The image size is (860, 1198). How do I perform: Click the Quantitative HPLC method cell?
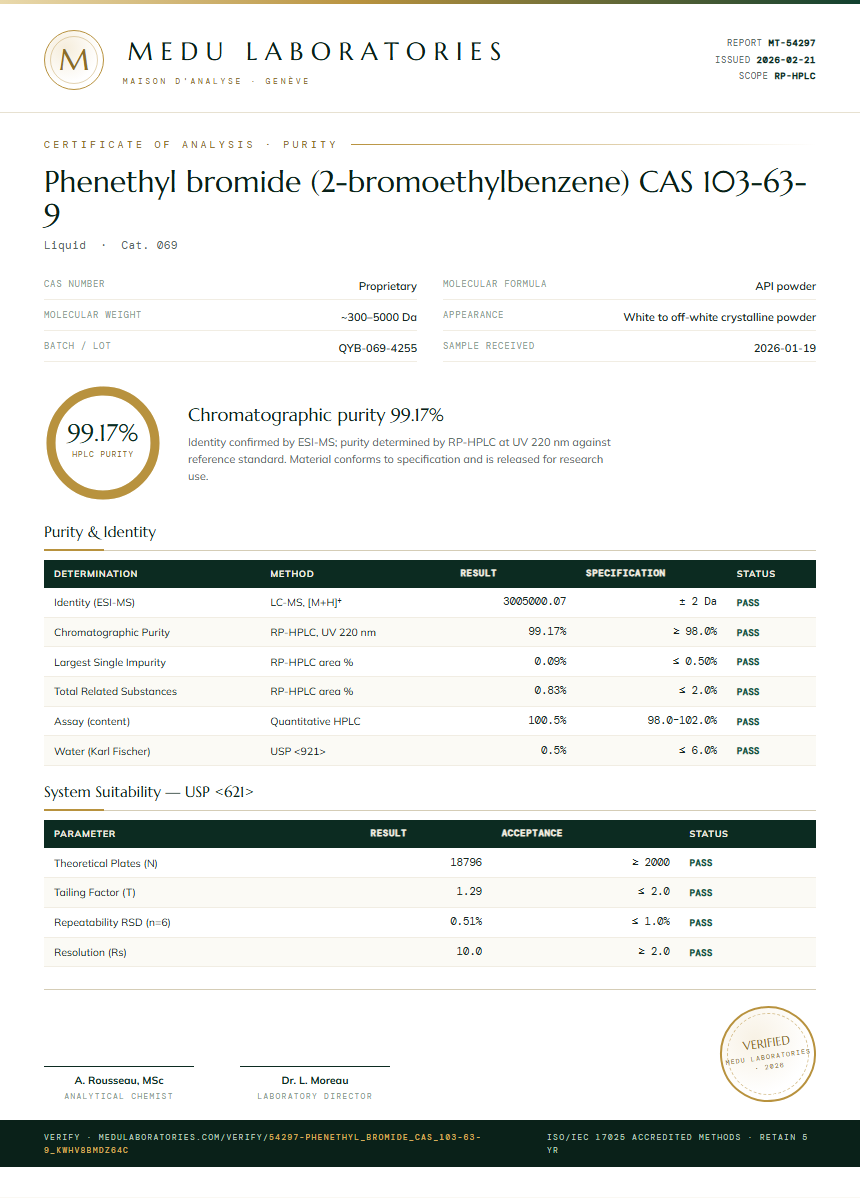coord(315,721)
